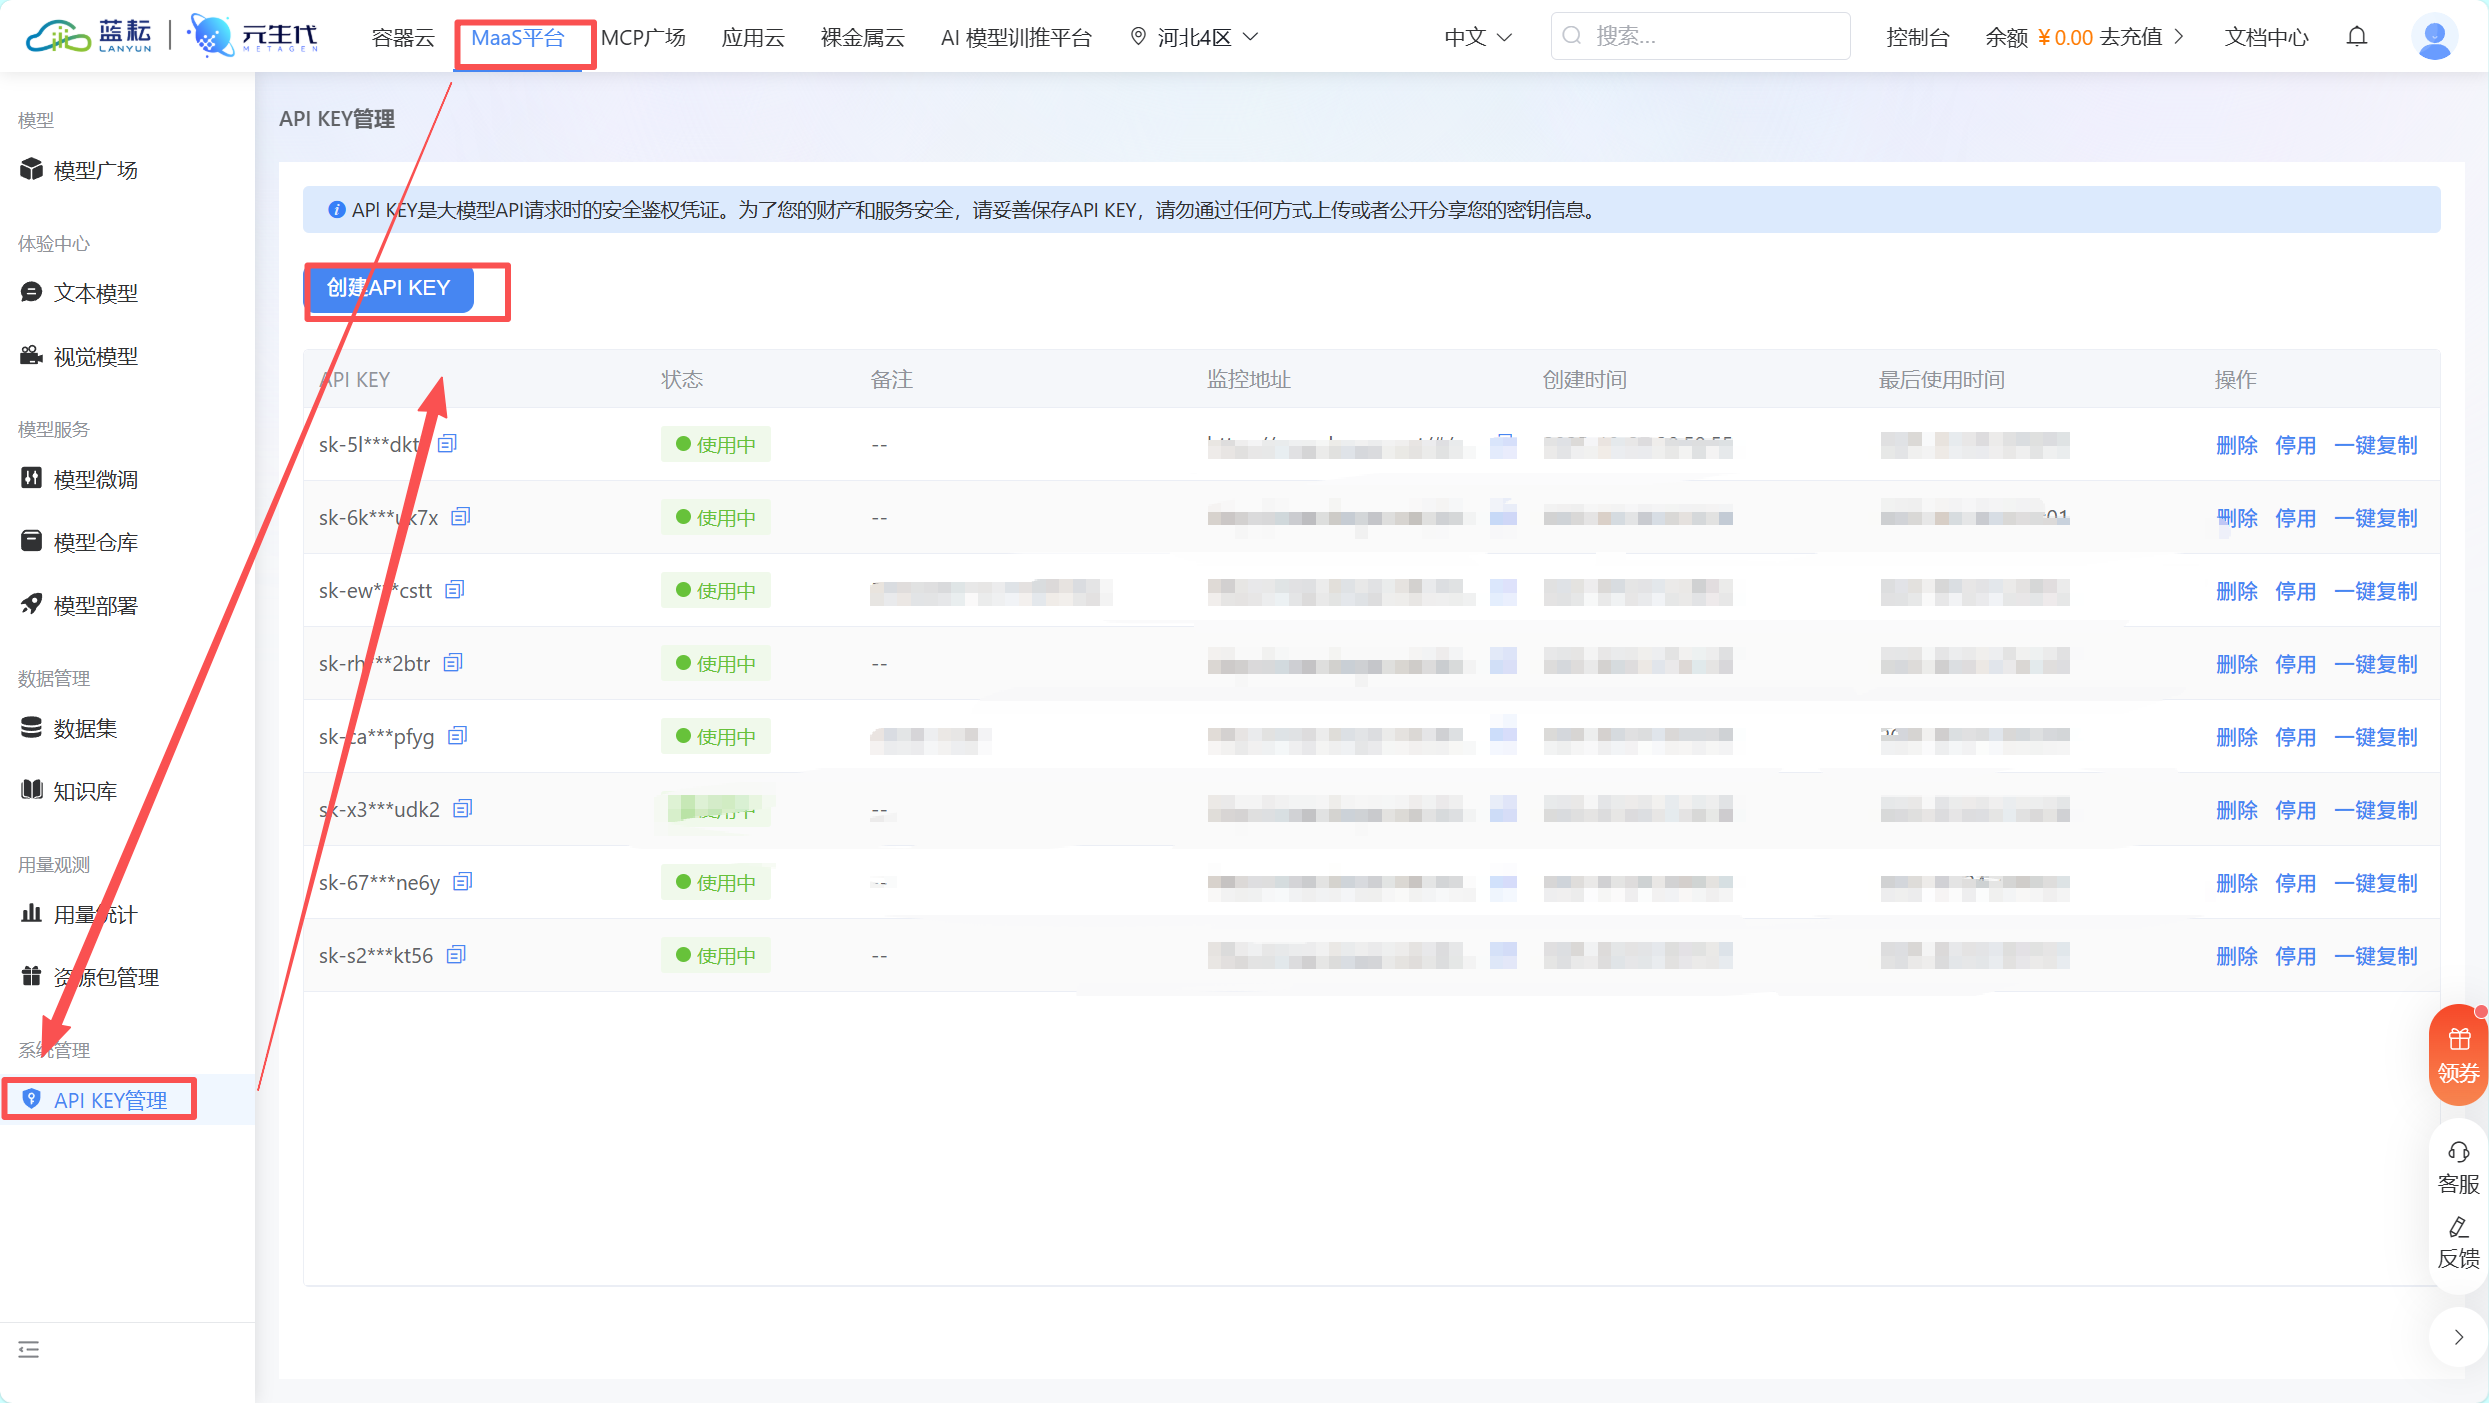Expand the floating panel right chevron
Image resolution: width=2489 pixels, height=1403 pixels.
point(2458,1337)
